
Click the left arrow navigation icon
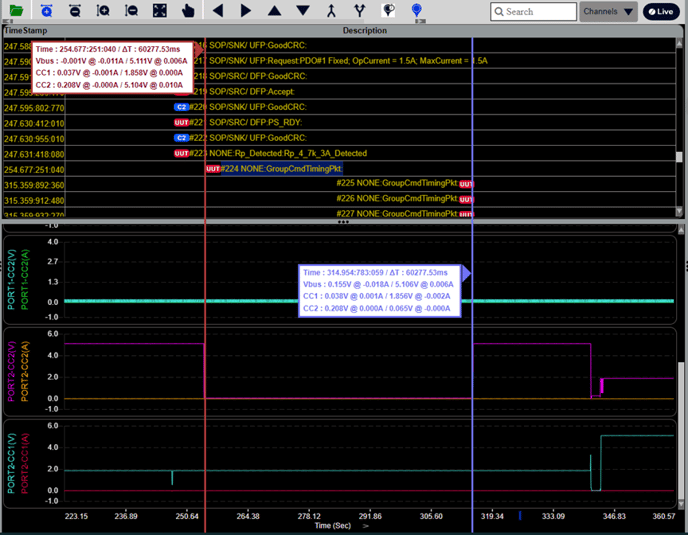tap(218, 11)
